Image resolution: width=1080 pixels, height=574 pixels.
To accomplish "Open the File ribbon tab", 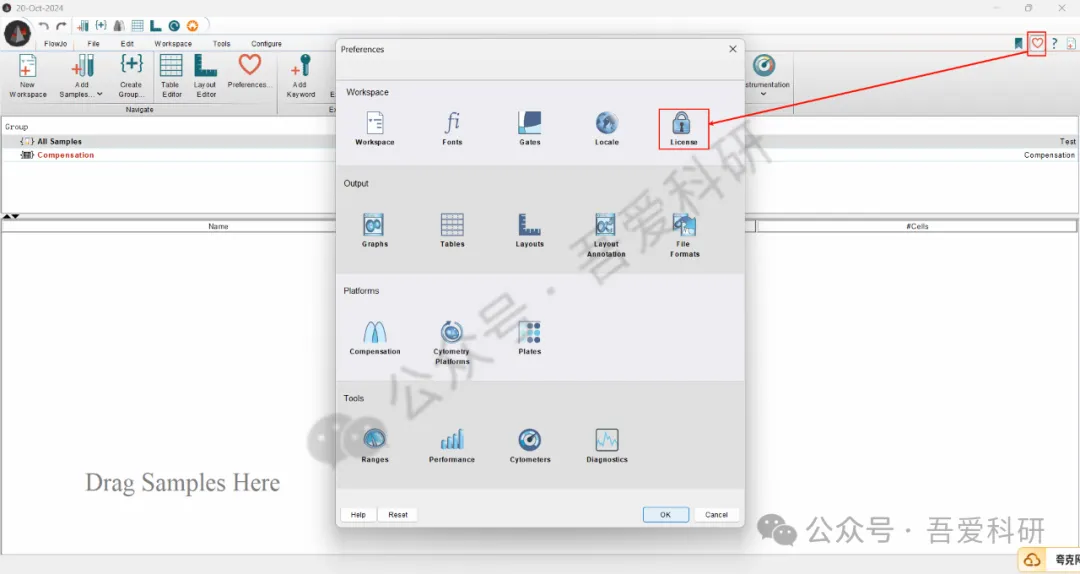I will coord(94,43).
